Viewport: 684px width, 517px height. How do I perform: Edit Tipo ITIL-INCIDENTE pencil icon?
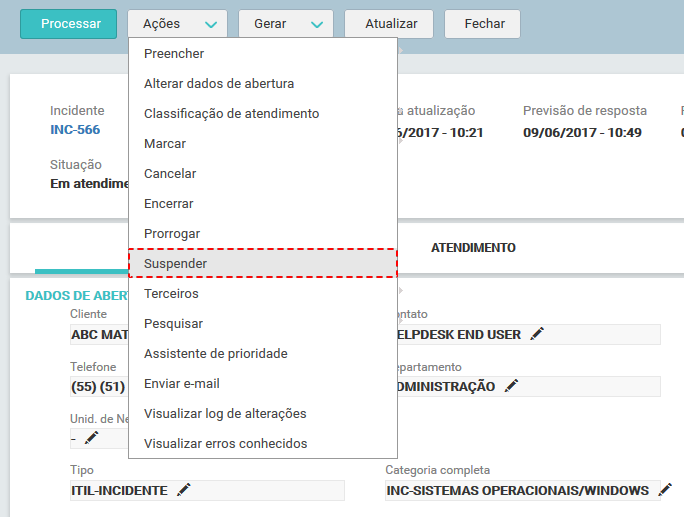184,490
